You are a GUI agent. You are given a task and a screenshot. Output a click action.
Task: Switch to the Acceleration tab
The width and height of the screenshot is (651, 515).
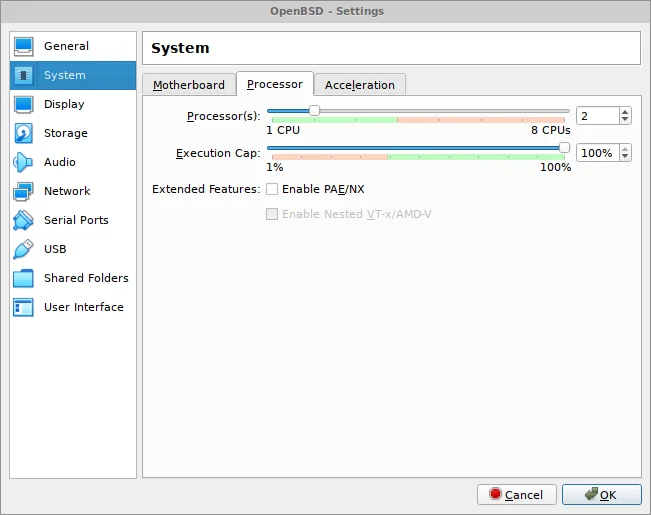tap(360, 85)
